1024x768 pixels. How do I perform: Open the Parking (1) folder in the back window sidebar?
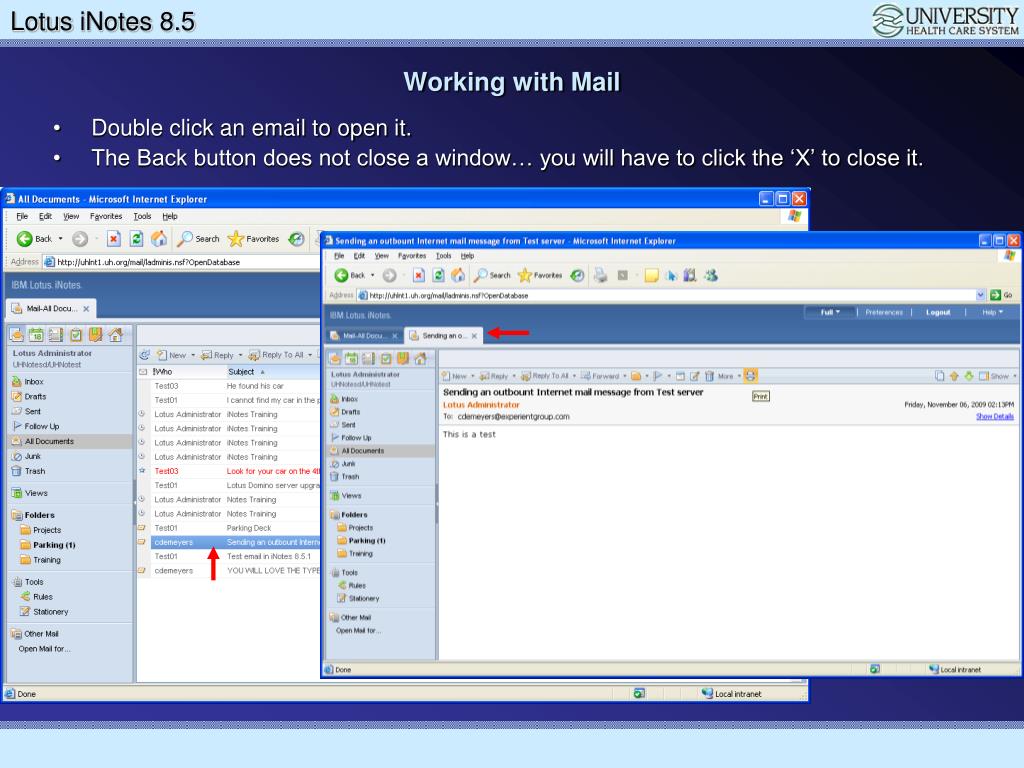[x=48, y=545]
